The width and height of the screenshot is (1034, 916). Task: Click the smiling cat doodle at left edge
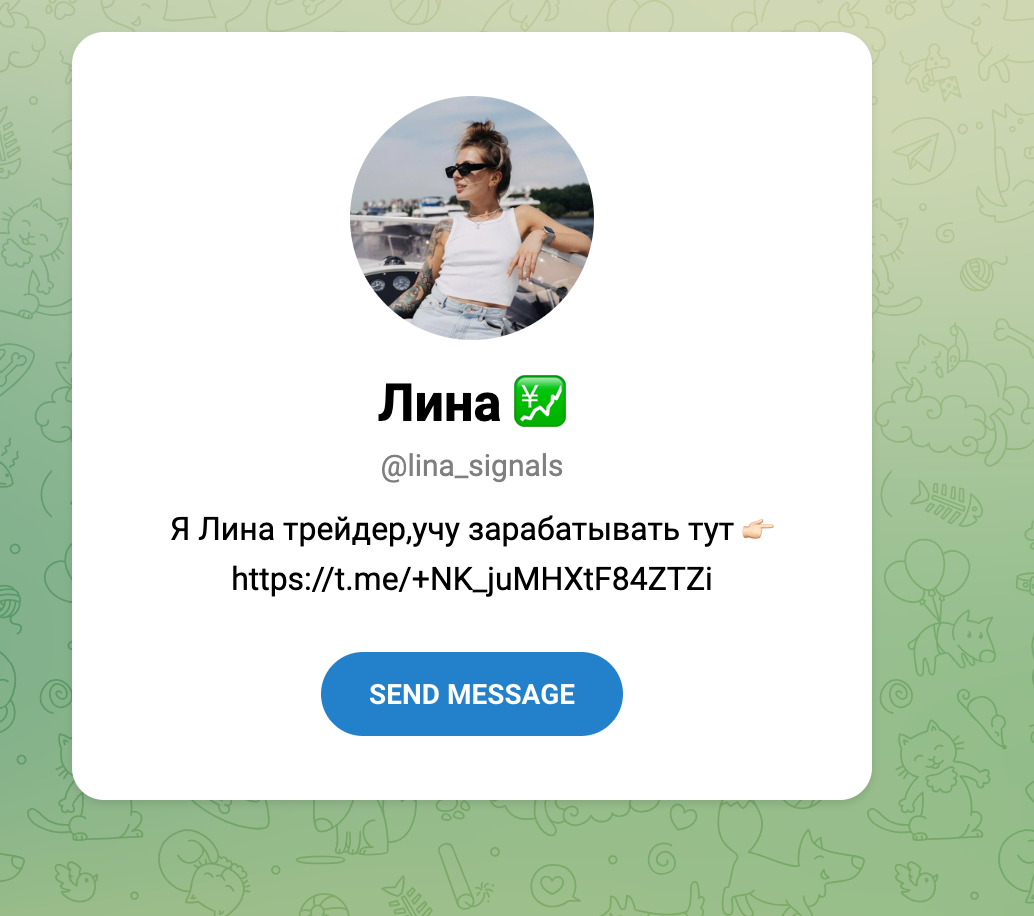click(x=32, y=254)
